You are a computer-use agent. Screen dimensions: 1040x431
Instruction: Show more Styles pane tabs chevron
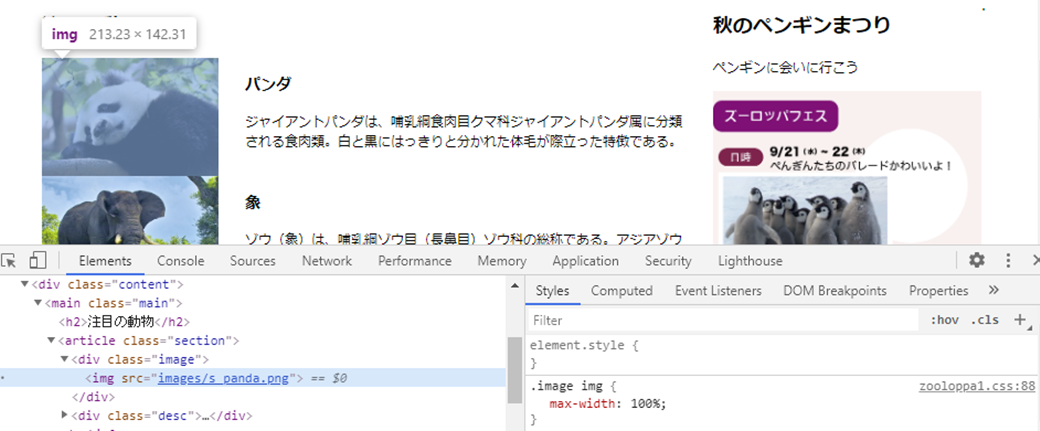pyautogui.click(x=994, y=290)
